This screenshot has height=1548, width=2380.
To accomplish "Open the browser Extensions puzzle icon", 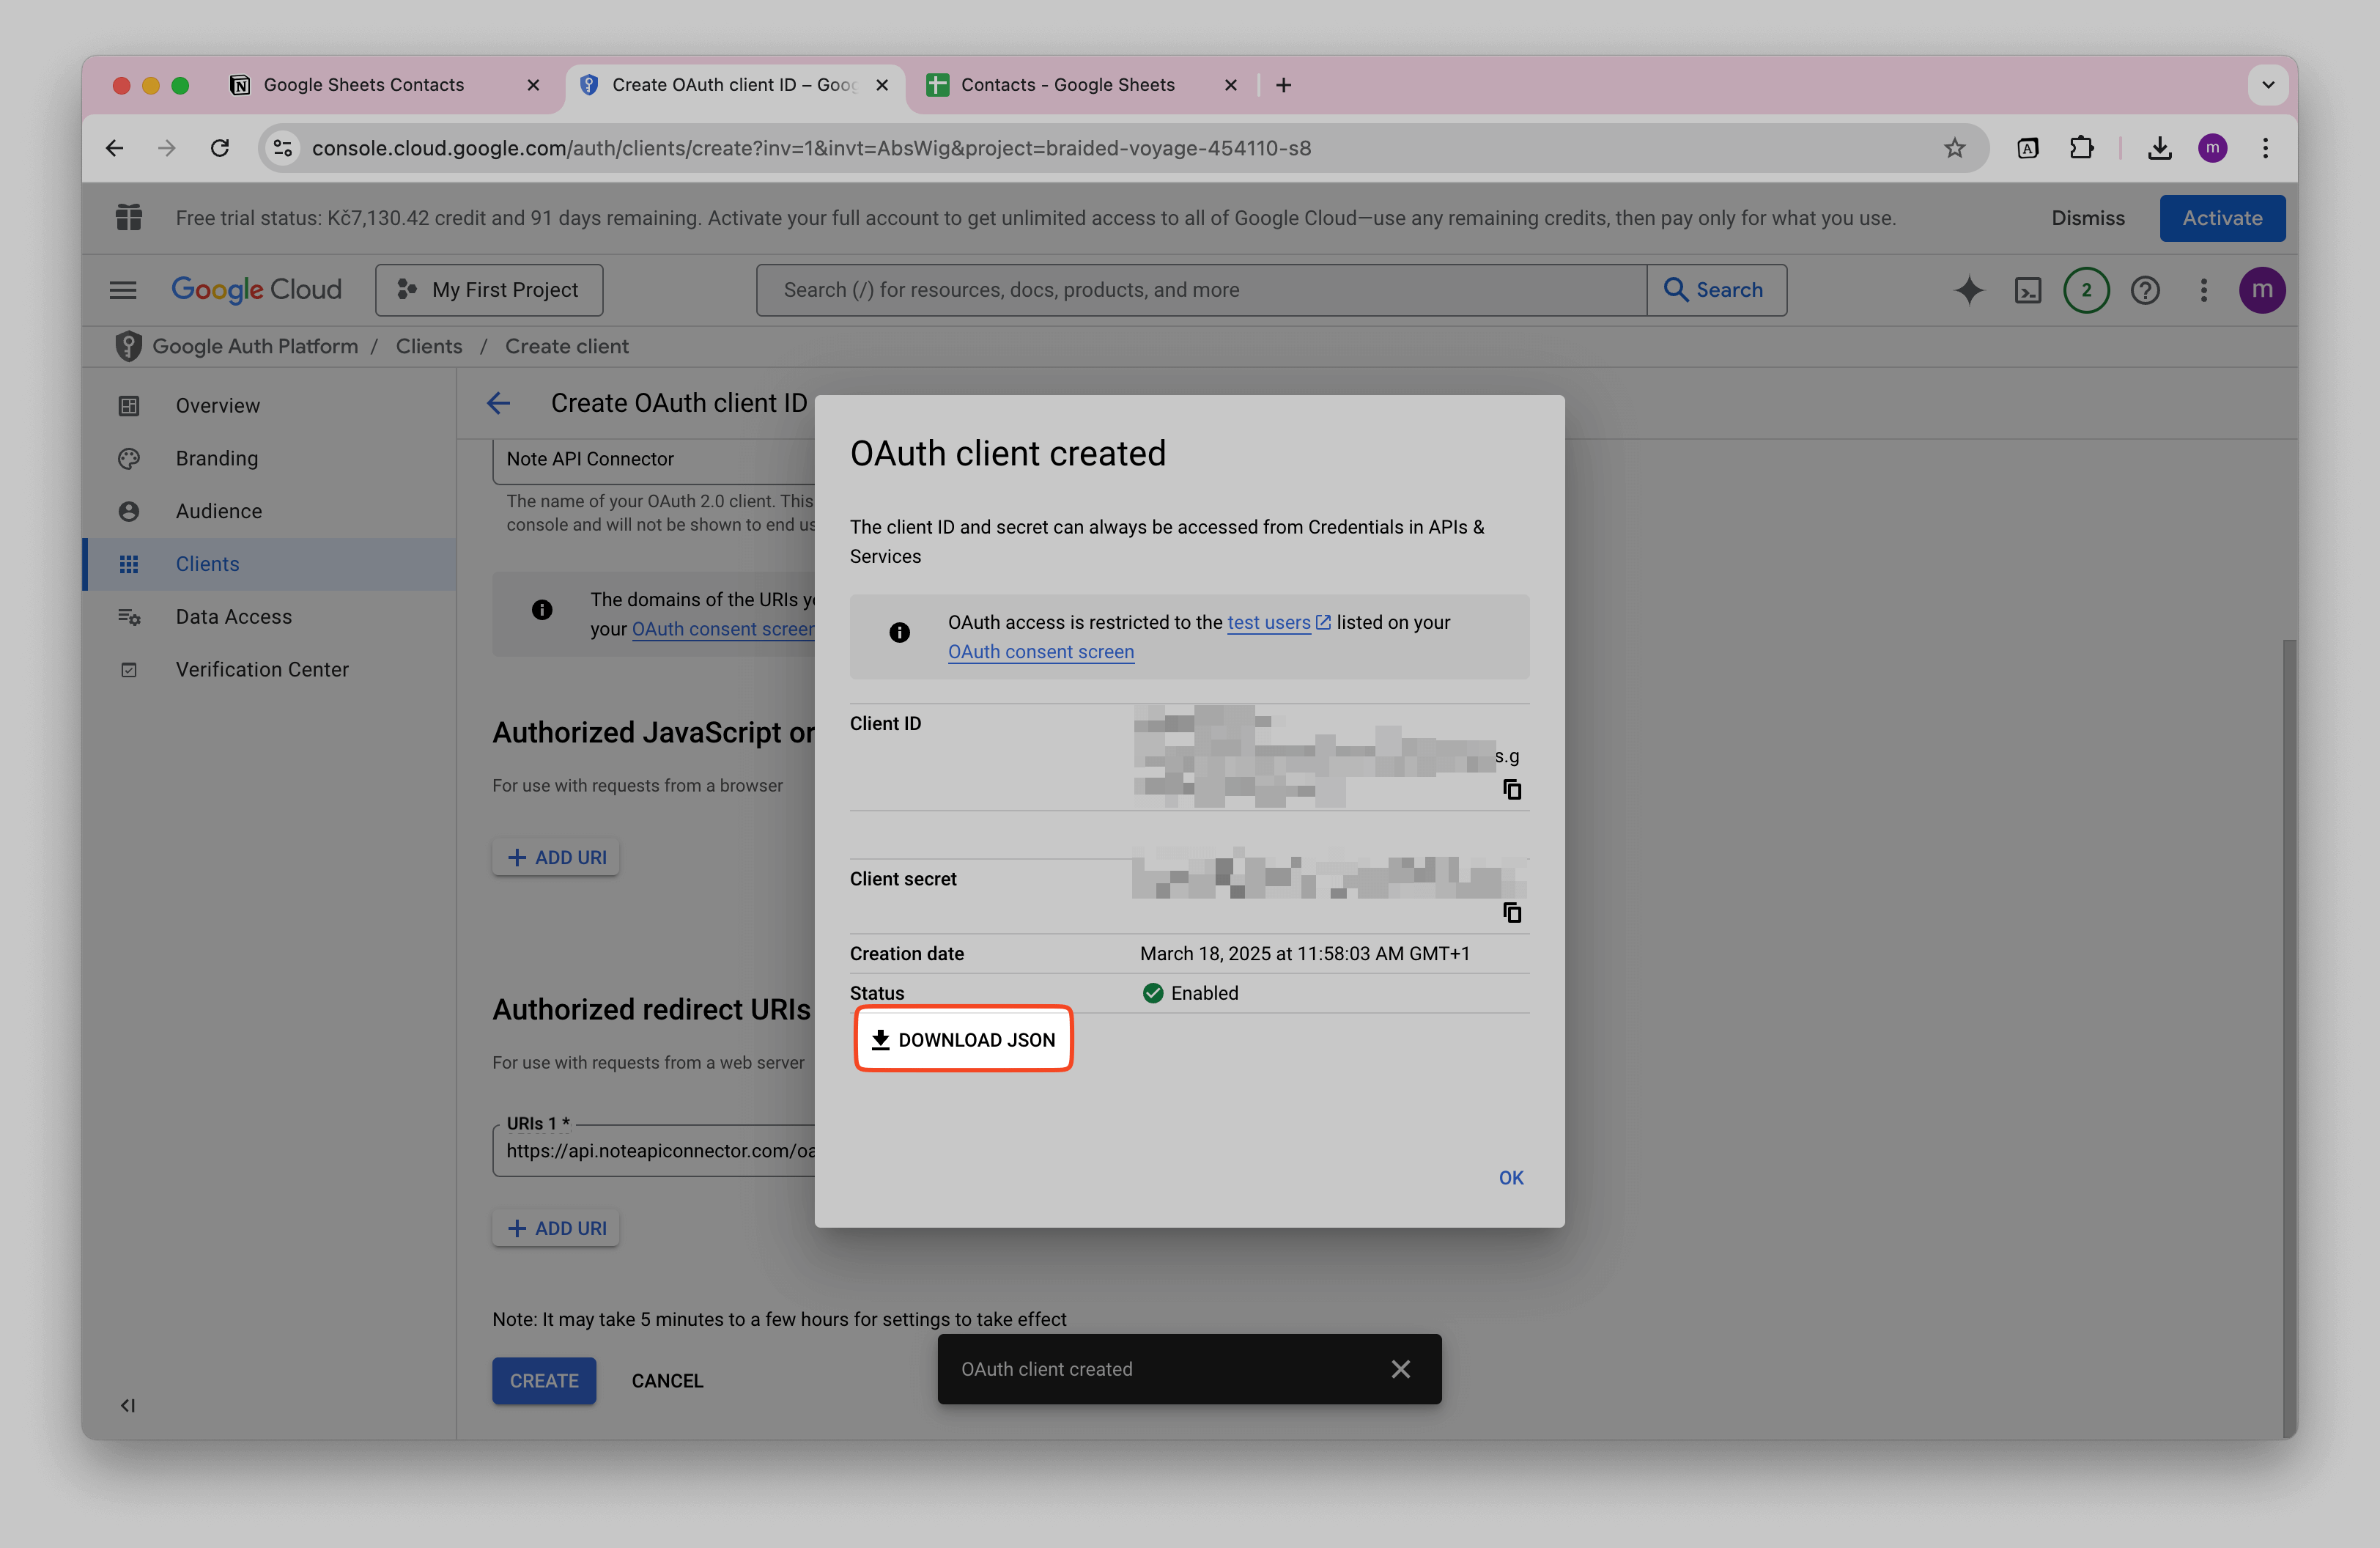I will coord(2081,147).
